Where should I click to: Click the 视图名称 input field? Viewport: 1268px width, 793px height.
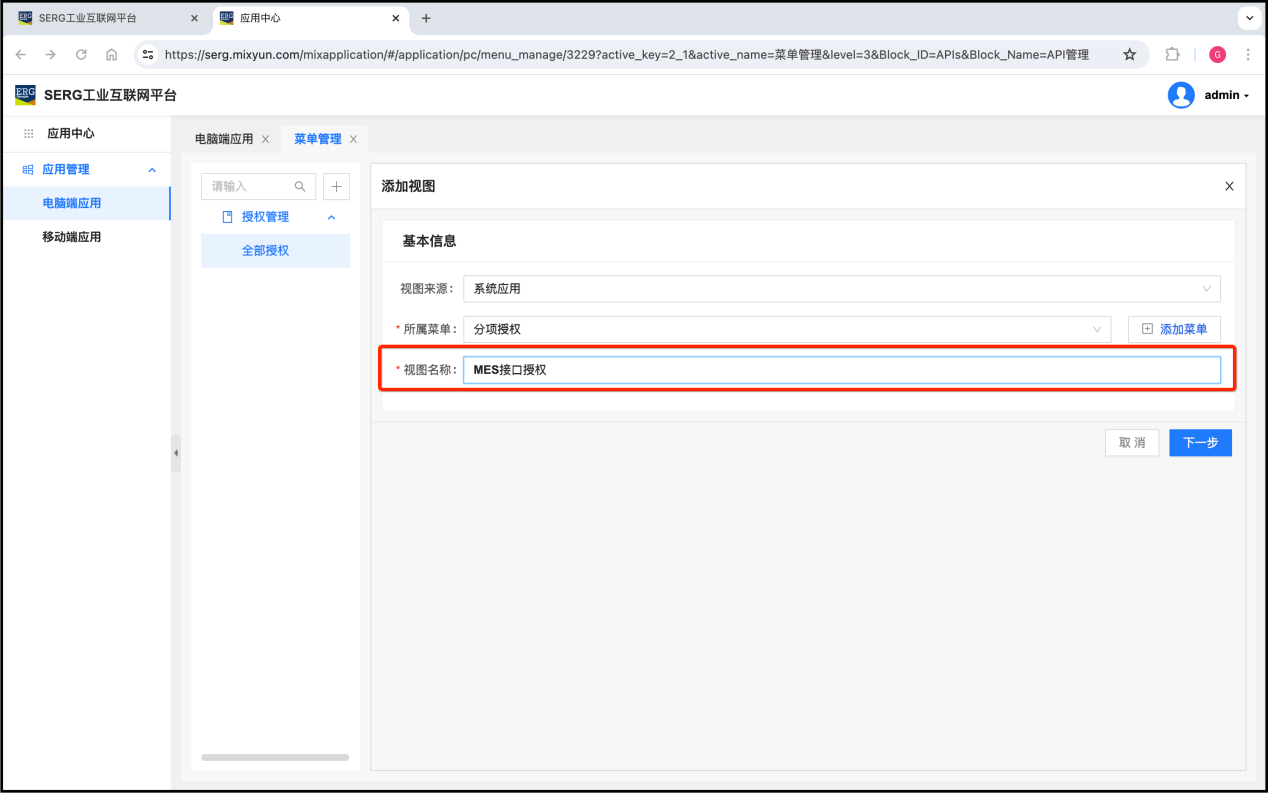click(x=841, y=370)
